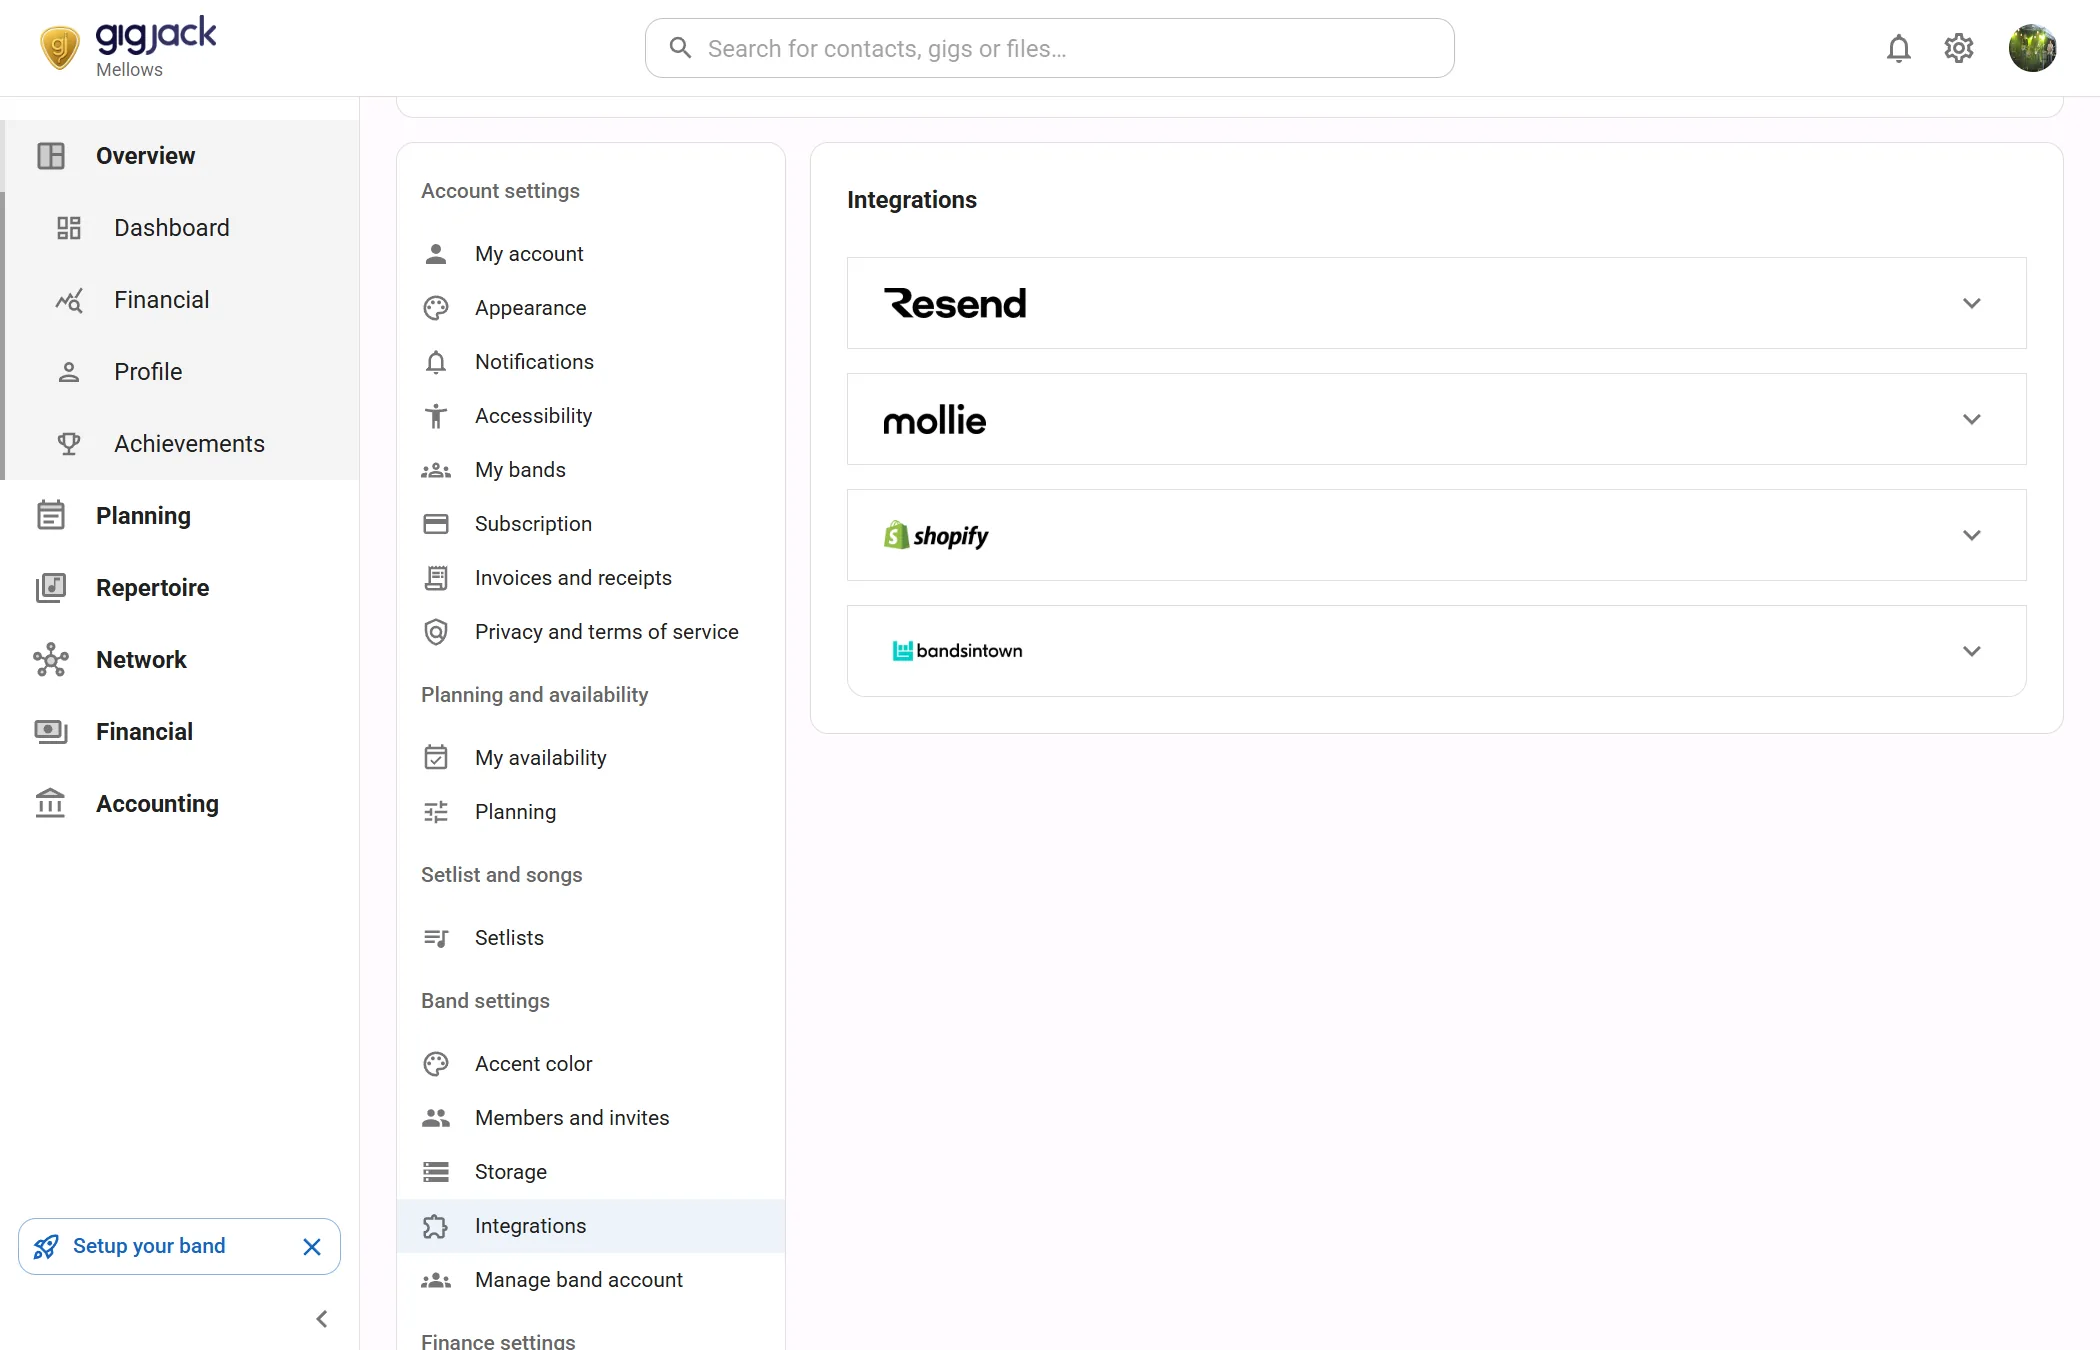
Task: Click the gigjack logo
Action: [x=127, y=47]
